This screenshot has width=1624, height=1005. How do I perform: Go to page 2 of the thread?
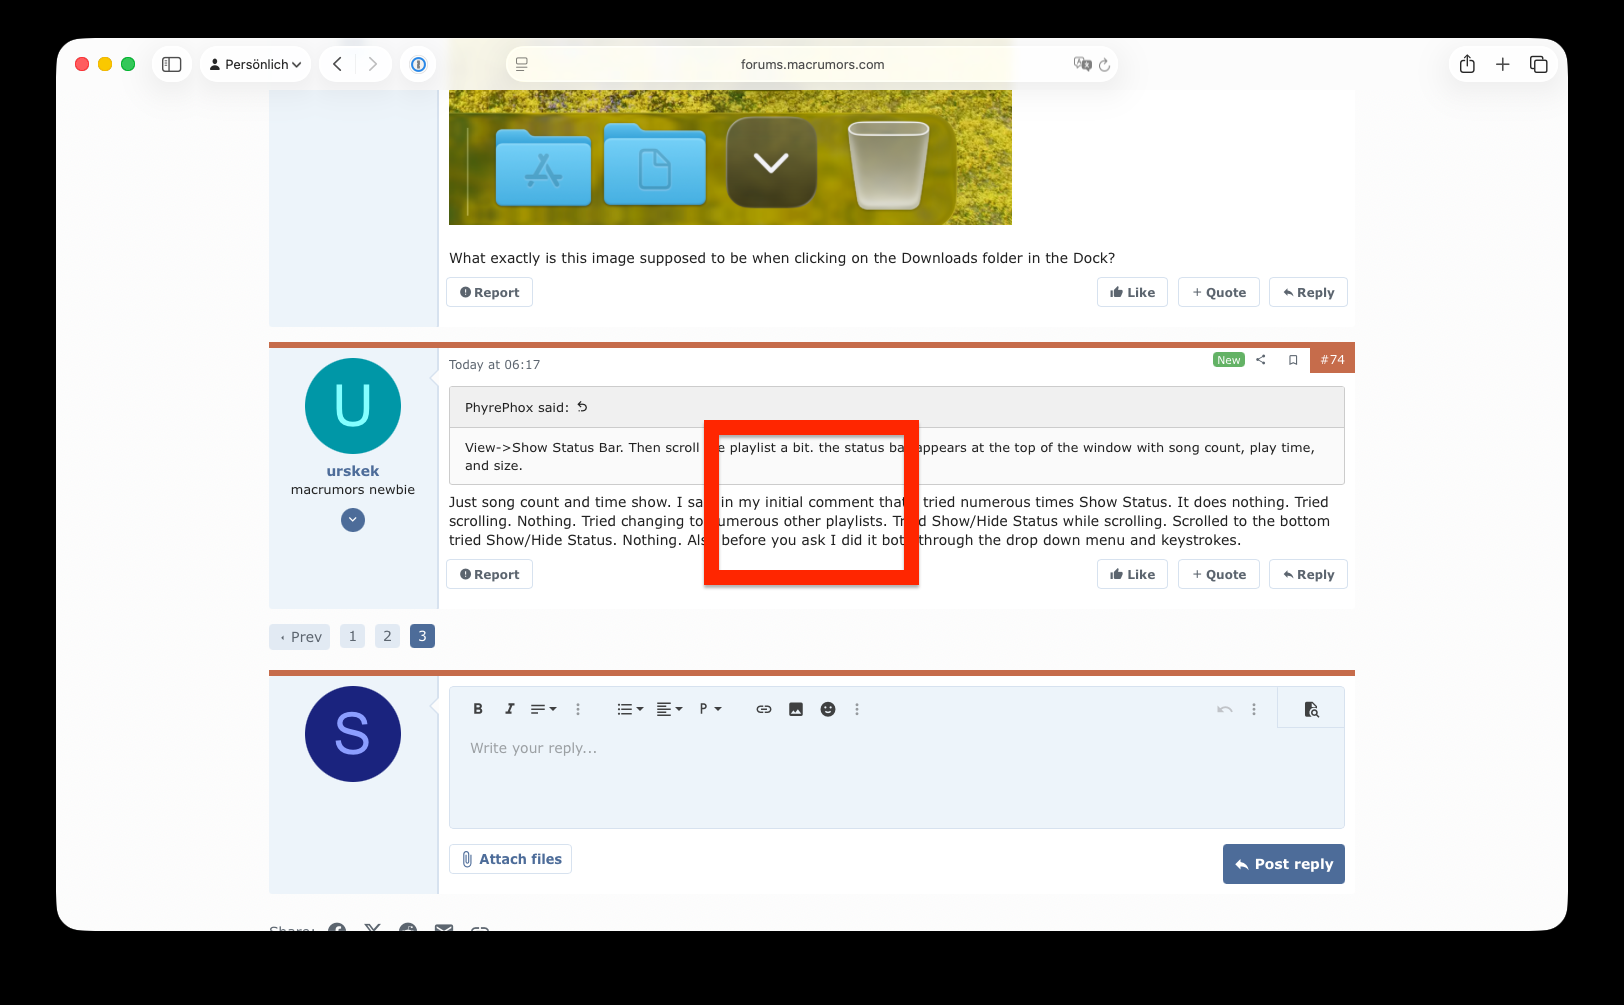pyautogui.click(x=387, y=636)
